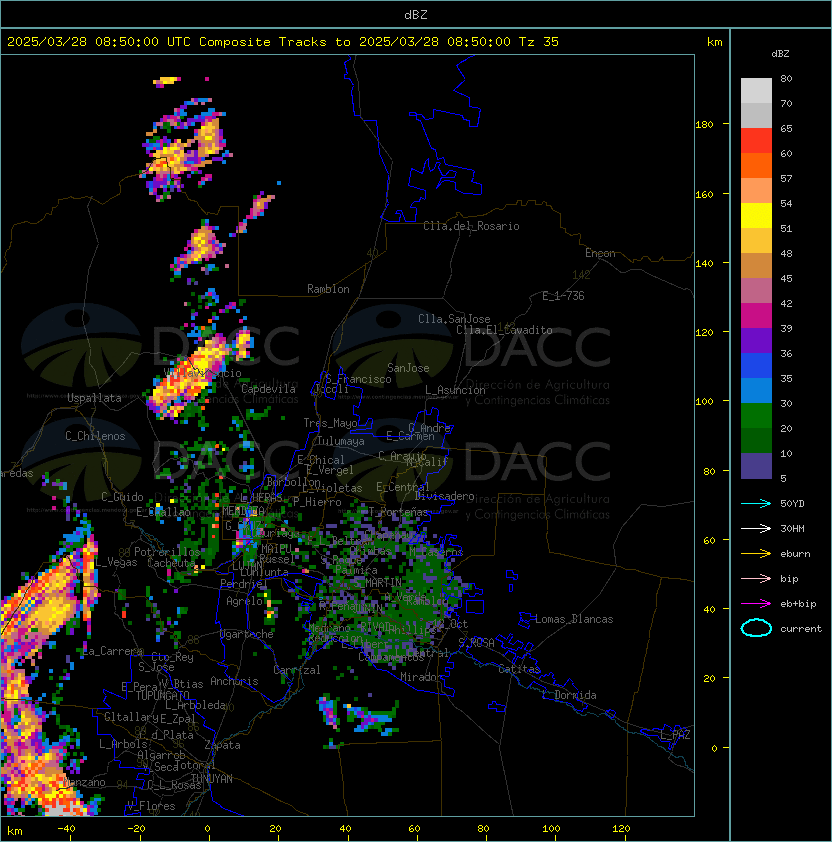Click the 'L_Dormida' map label

tap(569, 695)
